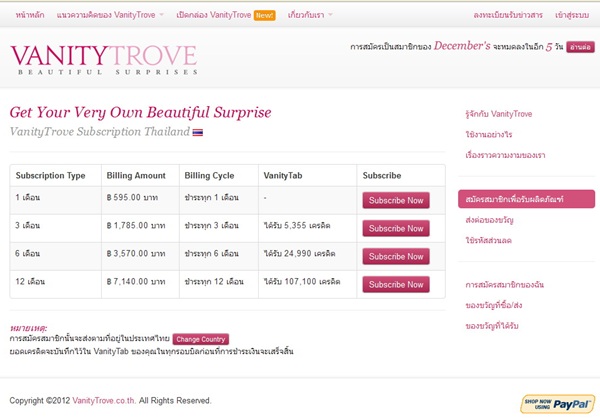600x420 pixels.
Task: Expand the แนวความคิดของ VanityTrove dropdown menu
Action: click(x=110, y=15)
